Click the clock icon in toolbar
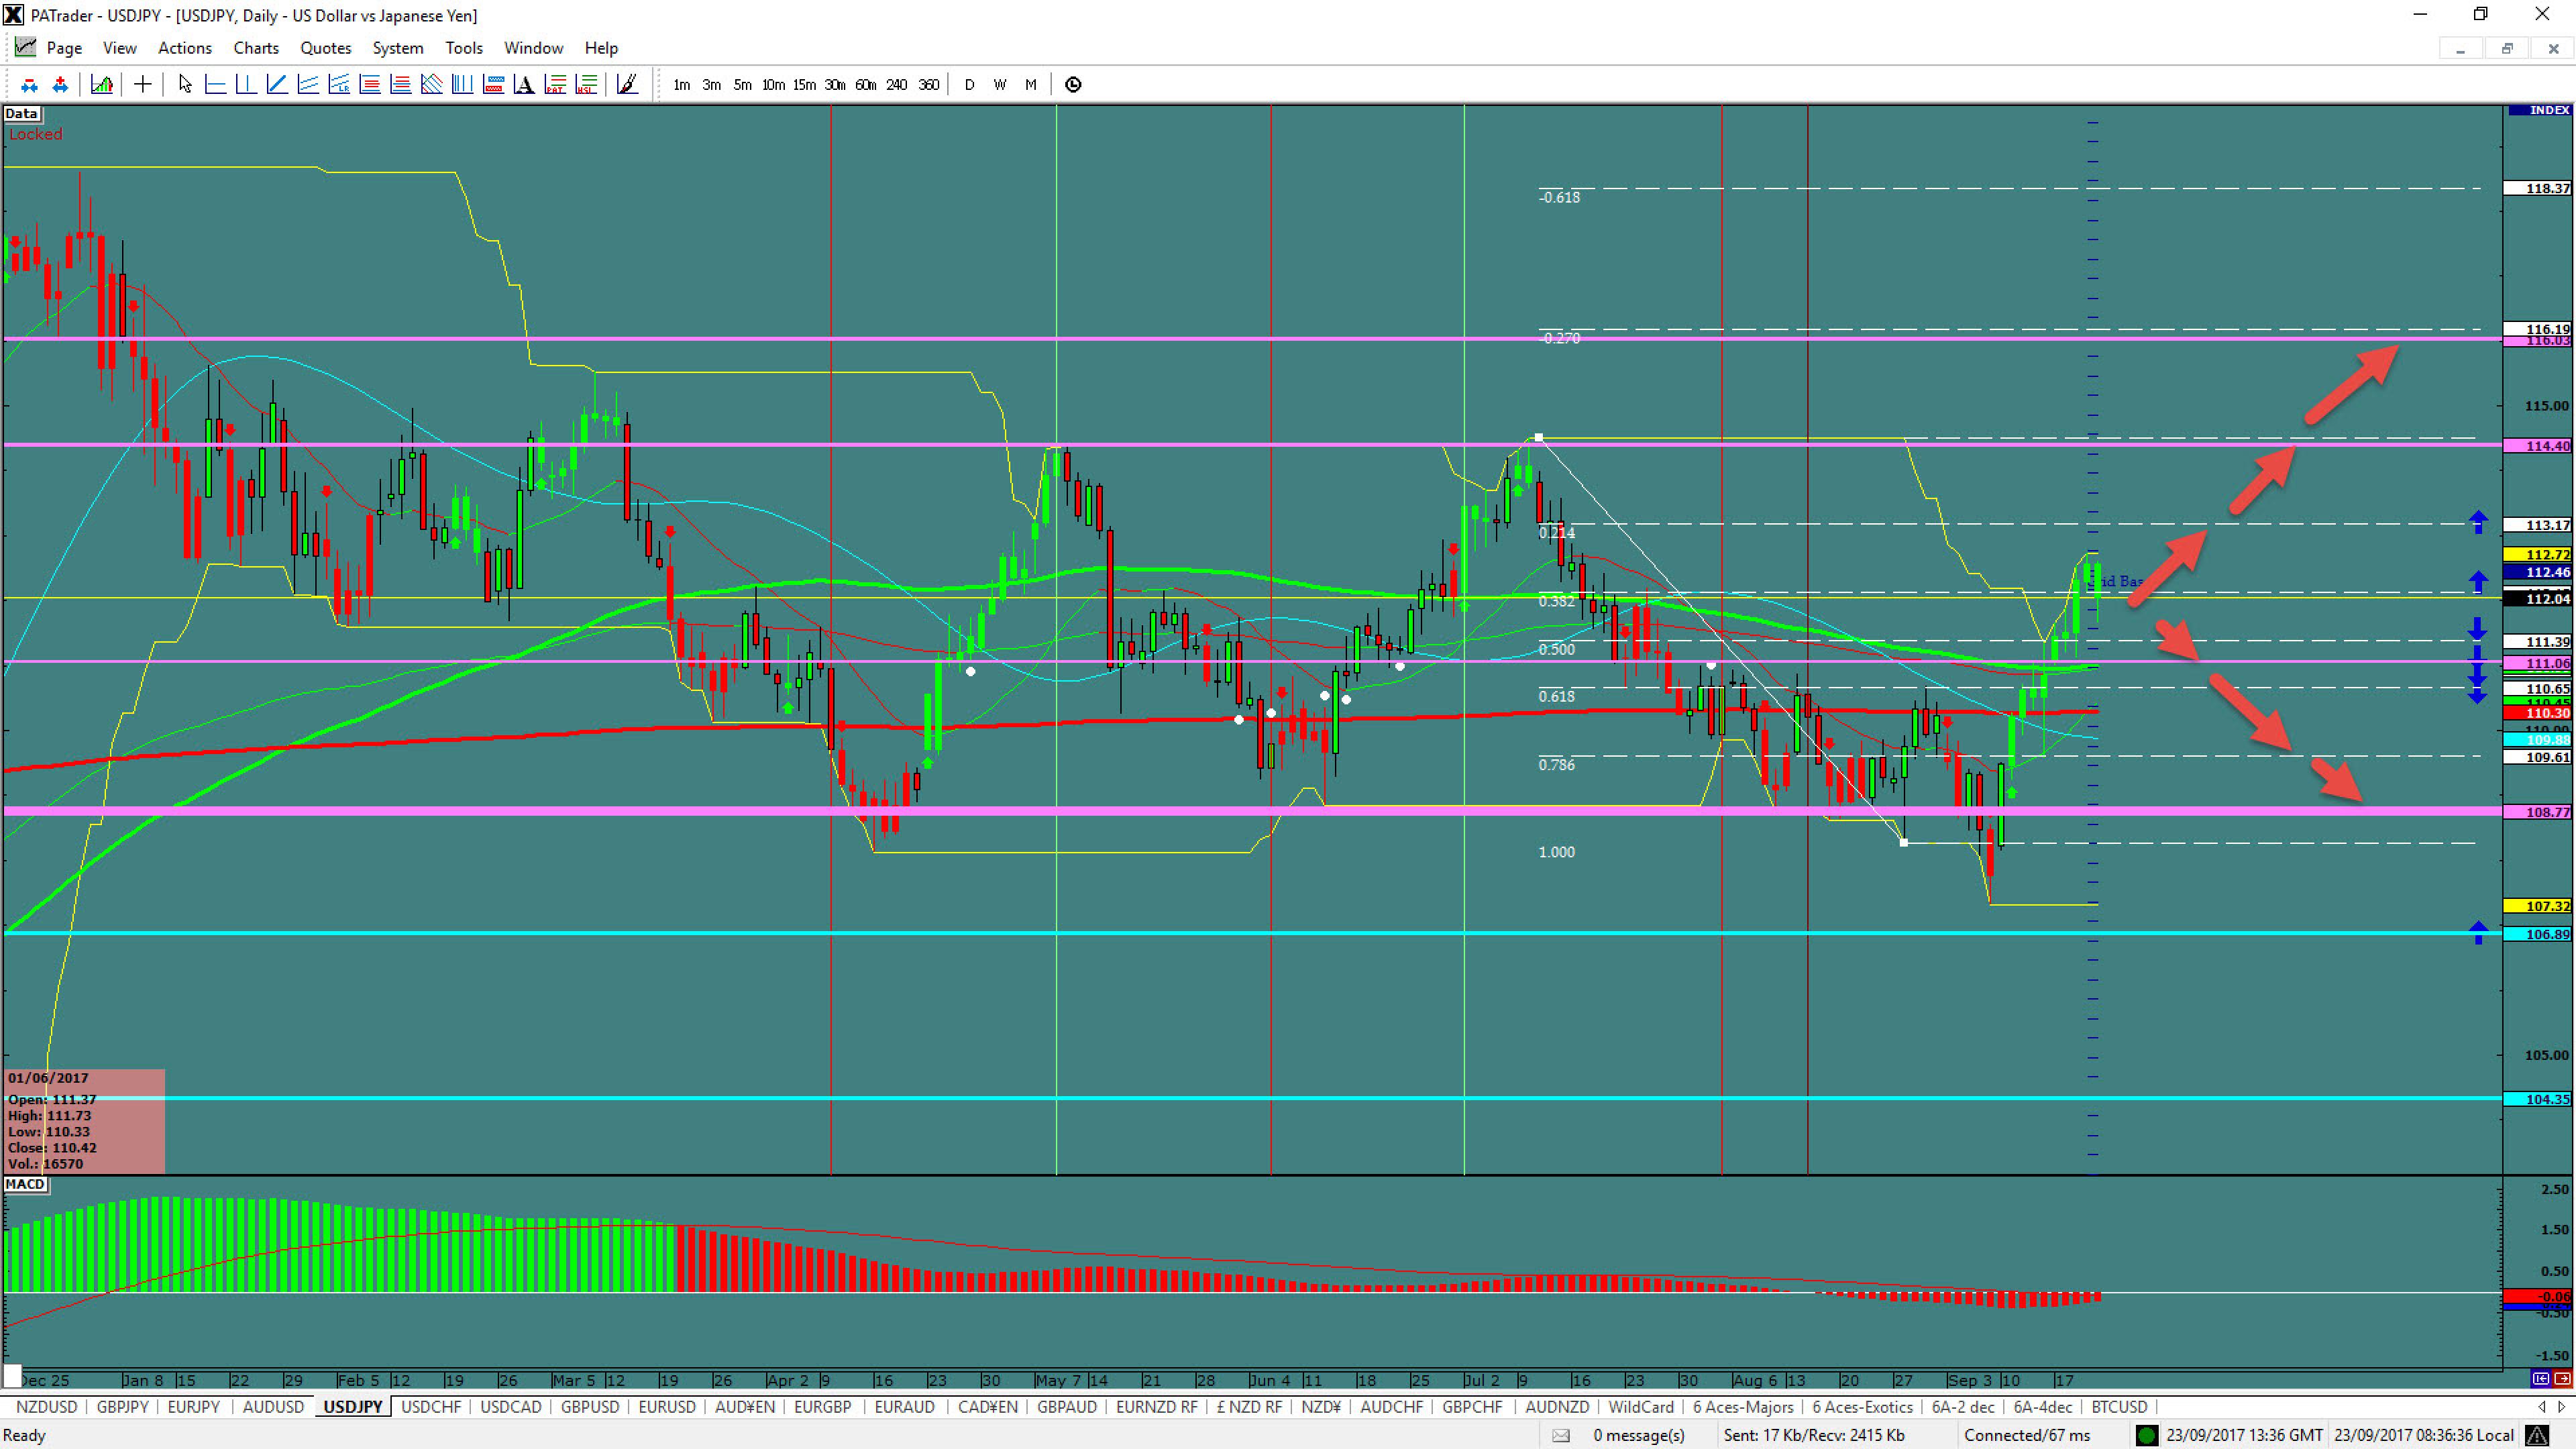The width and height of the screenshot is (2576, 1449). [x=1073, y=85]
